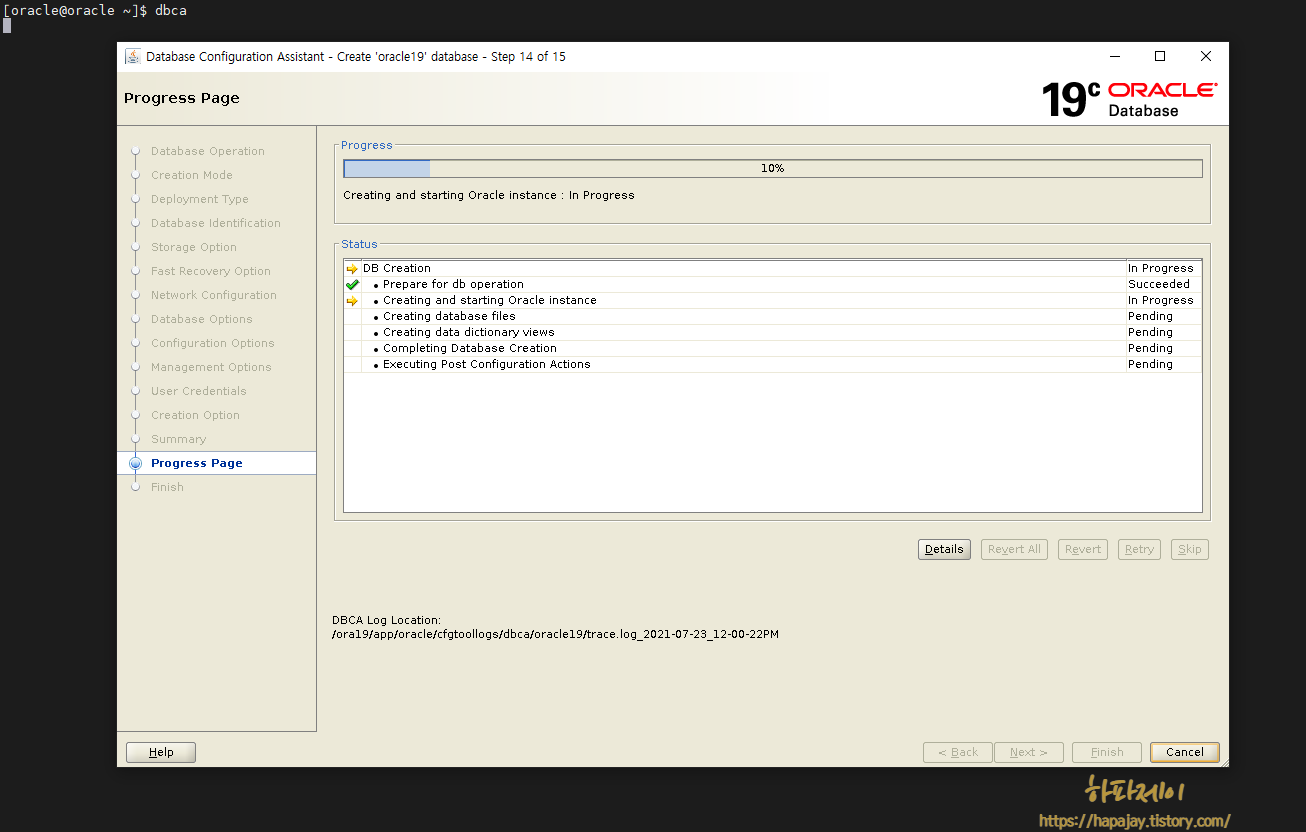Click the yellow arrow beside DB Creation

click(352, 269)
